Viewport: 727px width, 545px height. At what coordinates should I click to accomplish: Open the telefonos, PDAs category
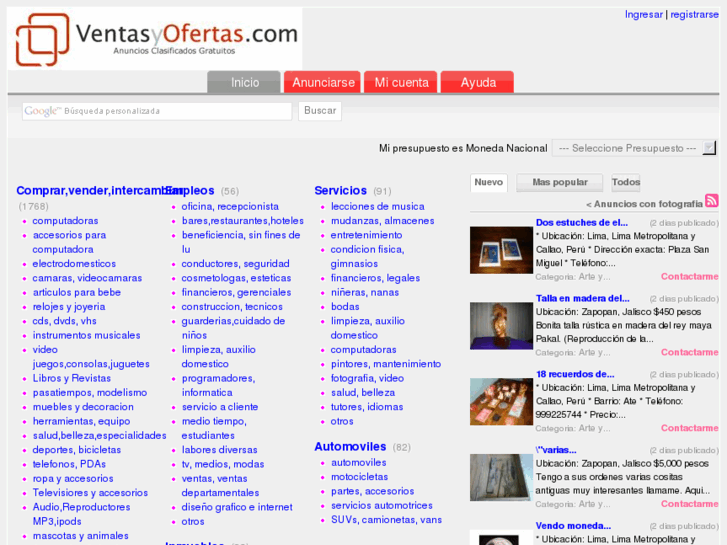[69, 464]
